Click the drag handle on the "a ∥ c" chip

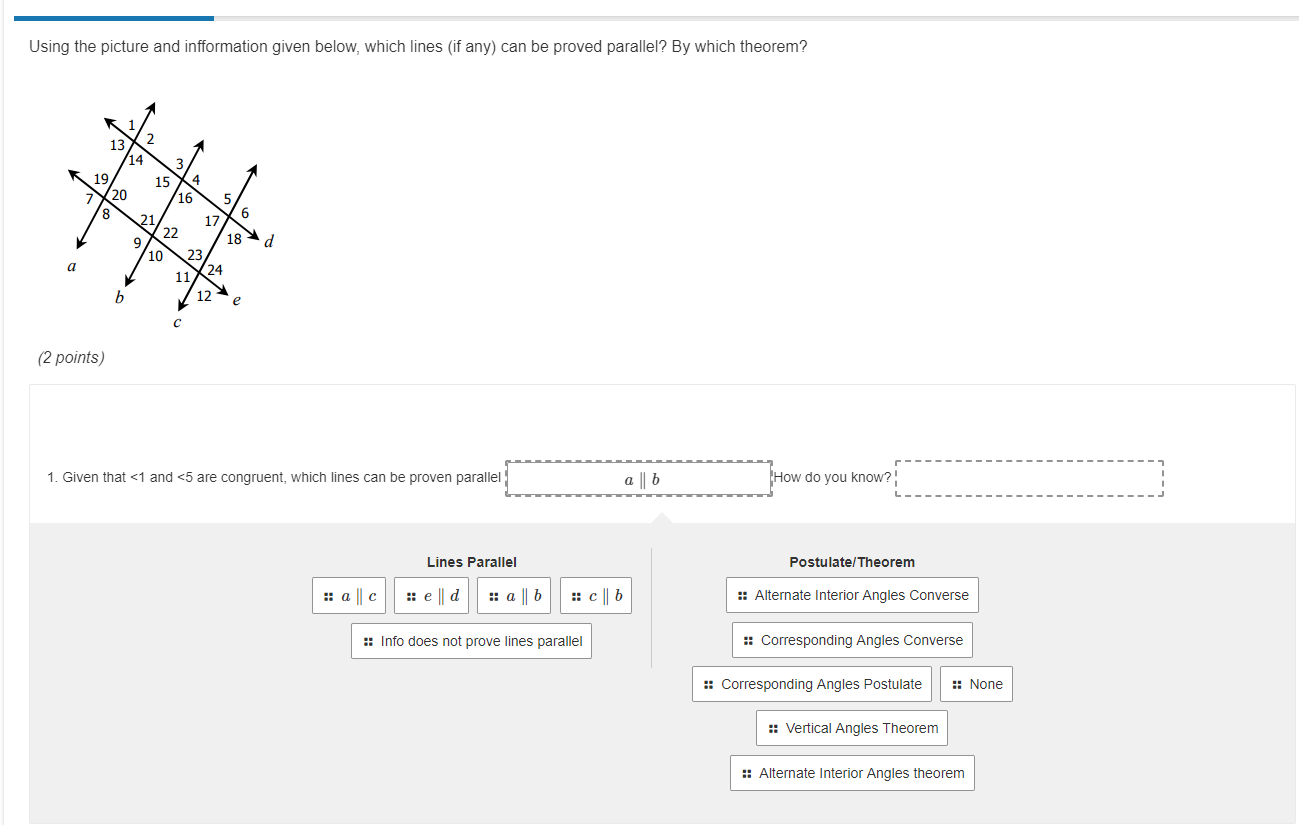(330, 595)
